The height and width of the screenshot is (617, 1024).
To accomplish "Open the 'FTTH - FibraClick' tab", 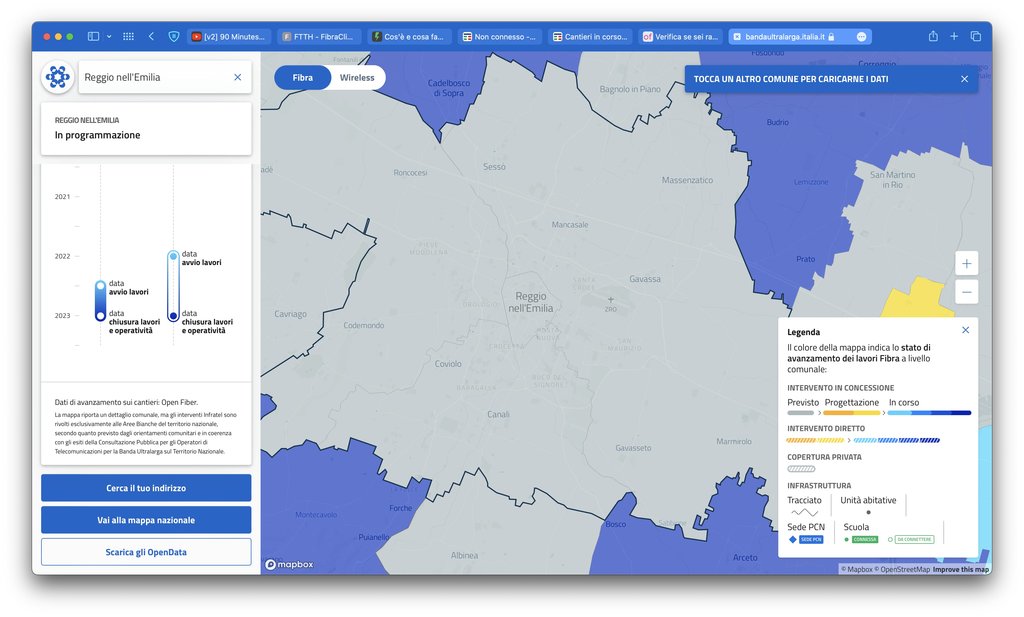I will [x=320, y=36].
